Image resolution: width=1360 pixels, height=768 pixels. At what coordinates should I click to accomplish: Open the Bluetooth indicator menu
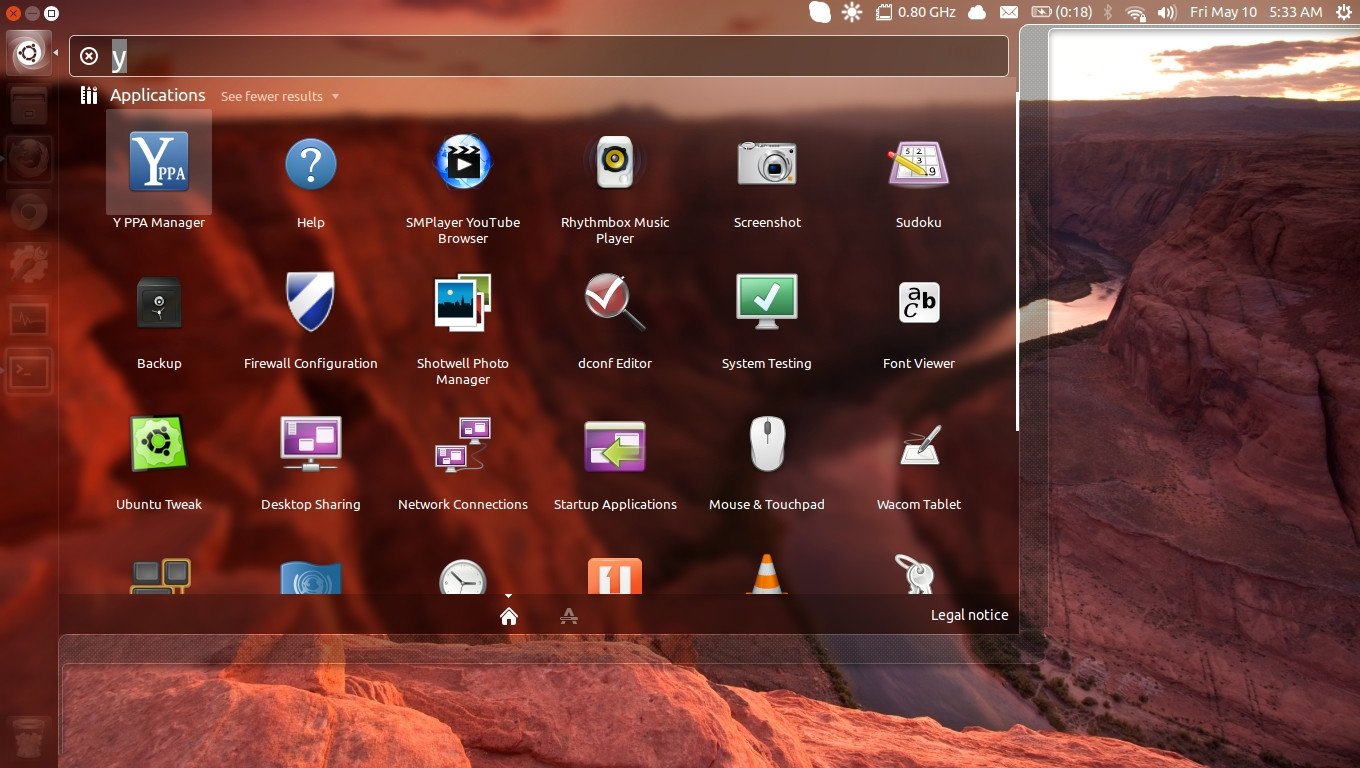pos(1108,12)
